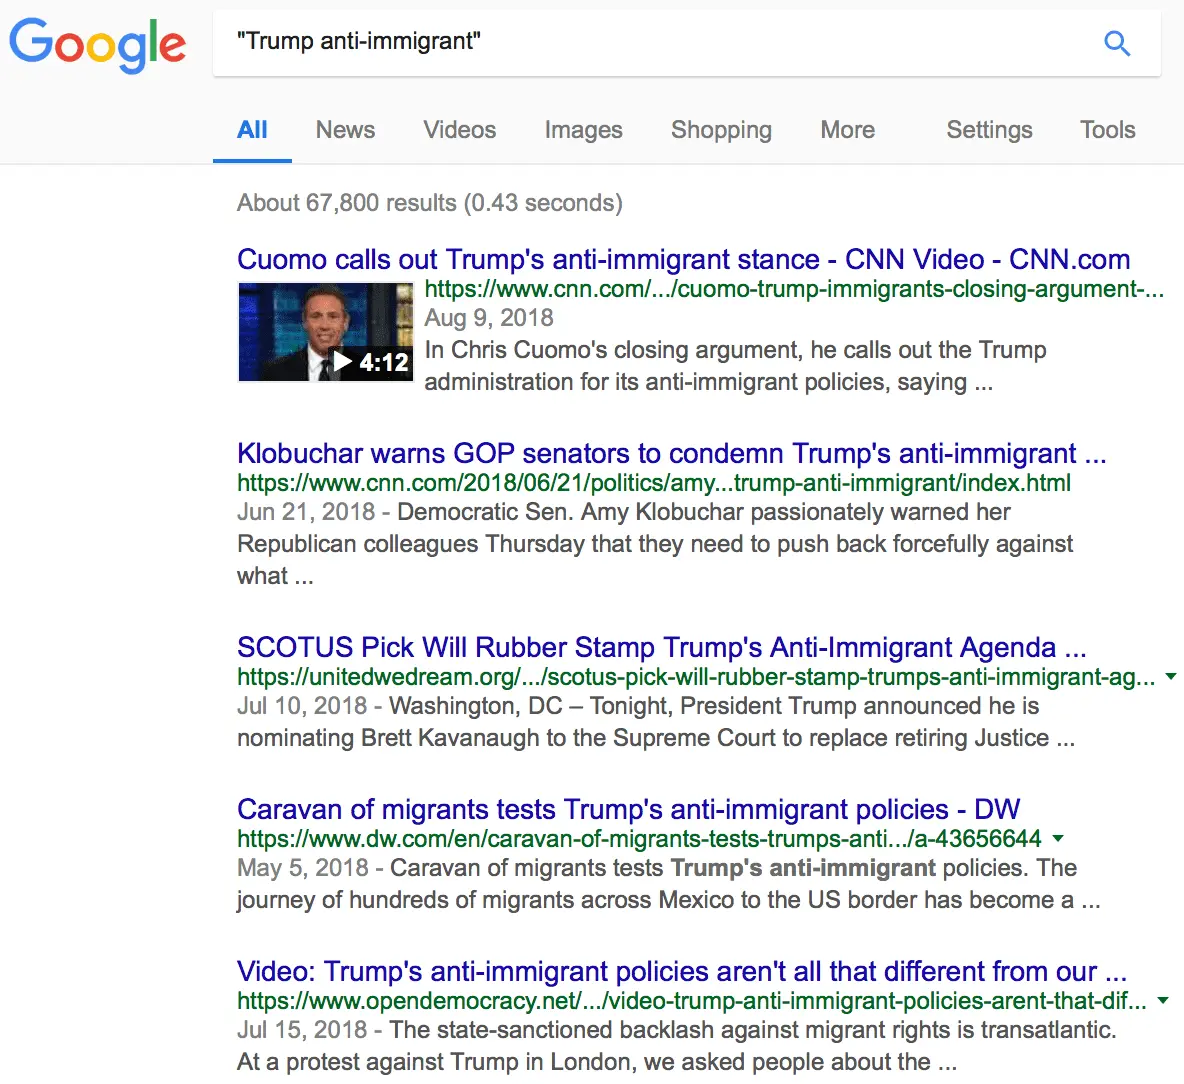The height and width of the screenshot is (1084, 1184).
Task: Open dropdown arrow next to dw.com URL
Action: point(1058,839)
